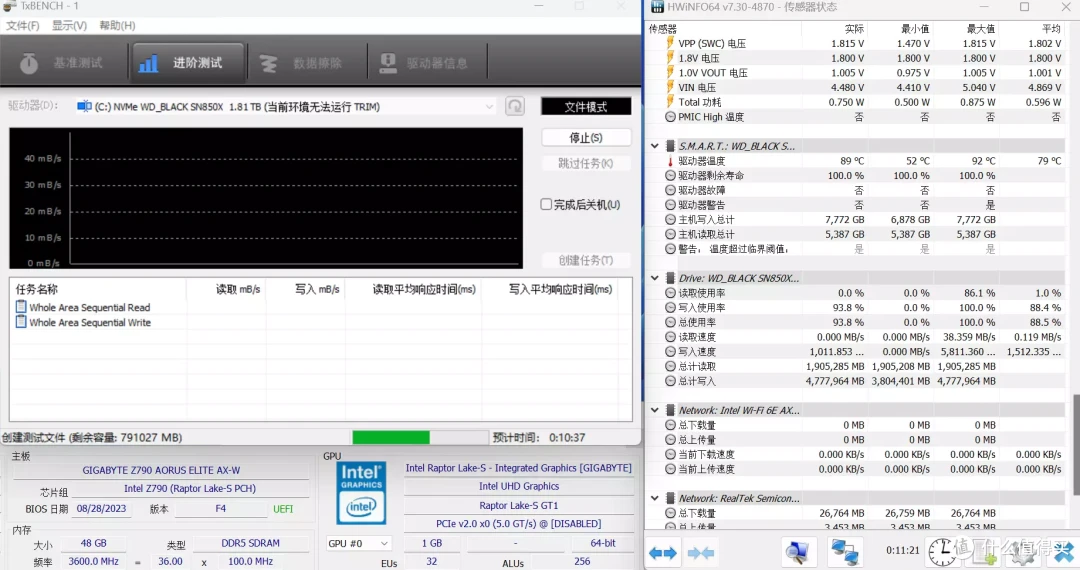Screen dimensions: 1080x570
Task: Click the round icon beside 当前下载速度
Action: tap(670, 454)
